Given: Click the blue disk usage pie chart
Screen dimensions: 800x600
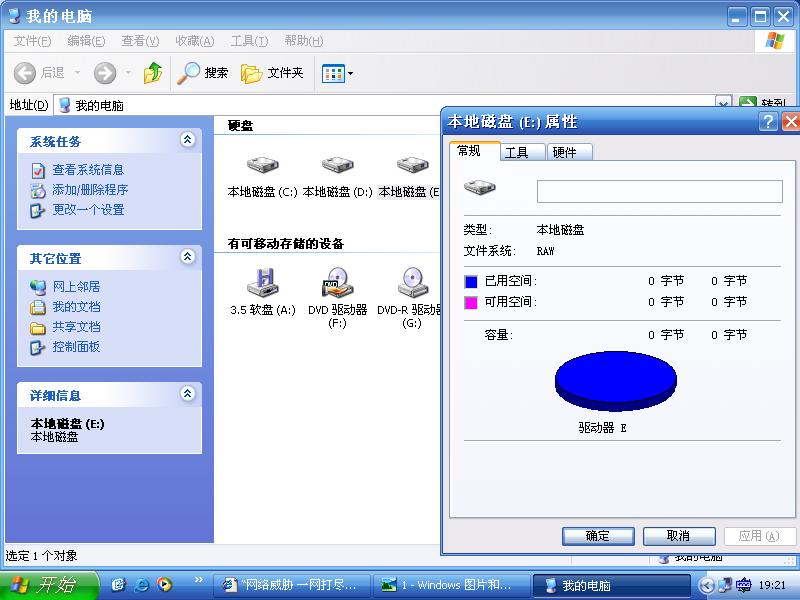Looking at the screenshot, I should coord(615,381).
